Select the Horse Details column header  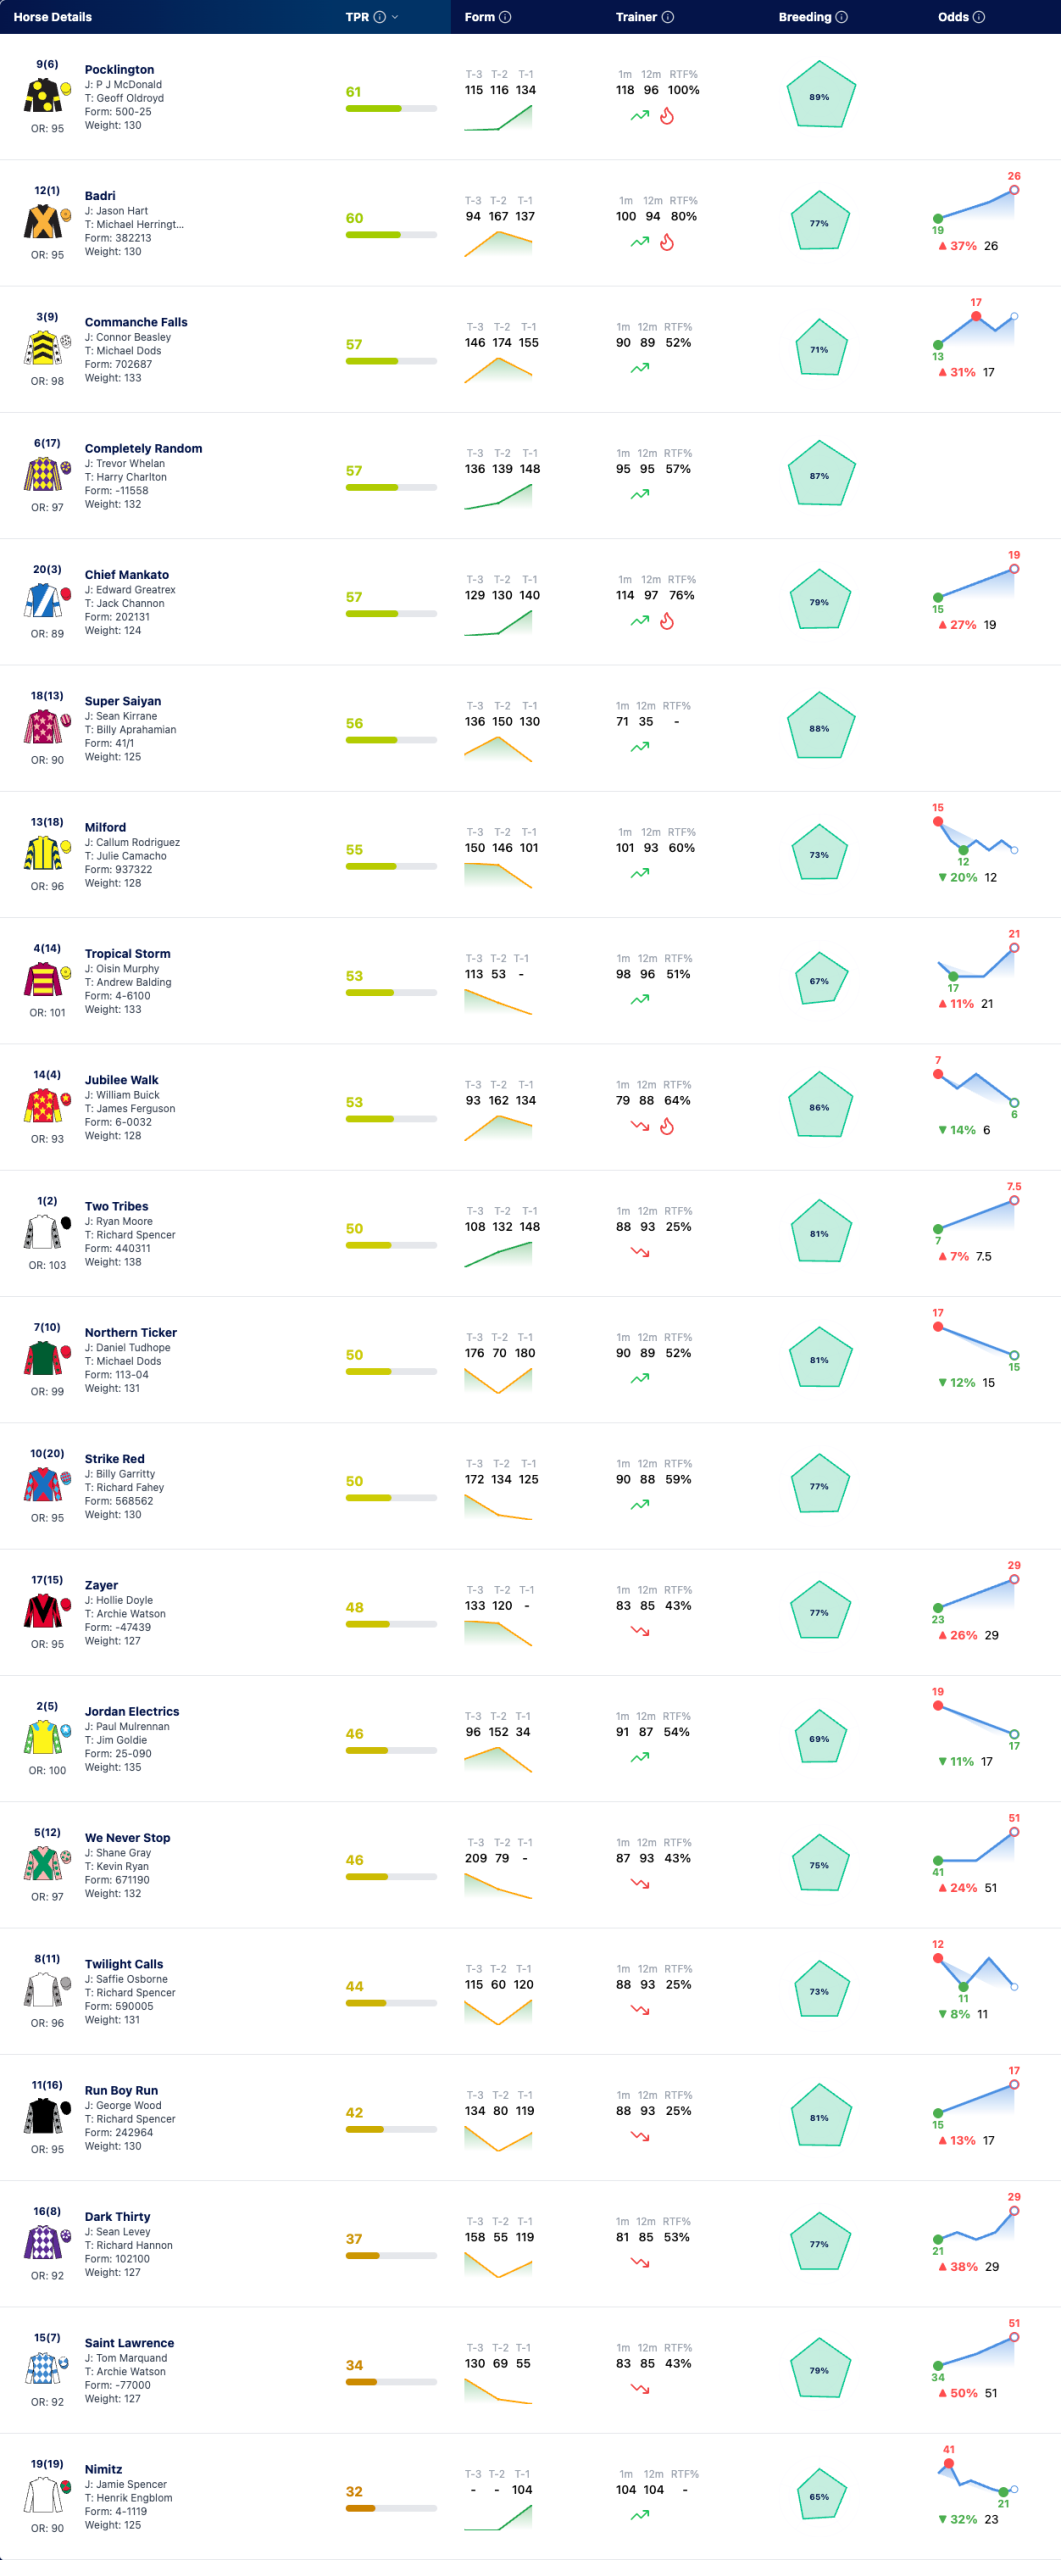(52, 17)
